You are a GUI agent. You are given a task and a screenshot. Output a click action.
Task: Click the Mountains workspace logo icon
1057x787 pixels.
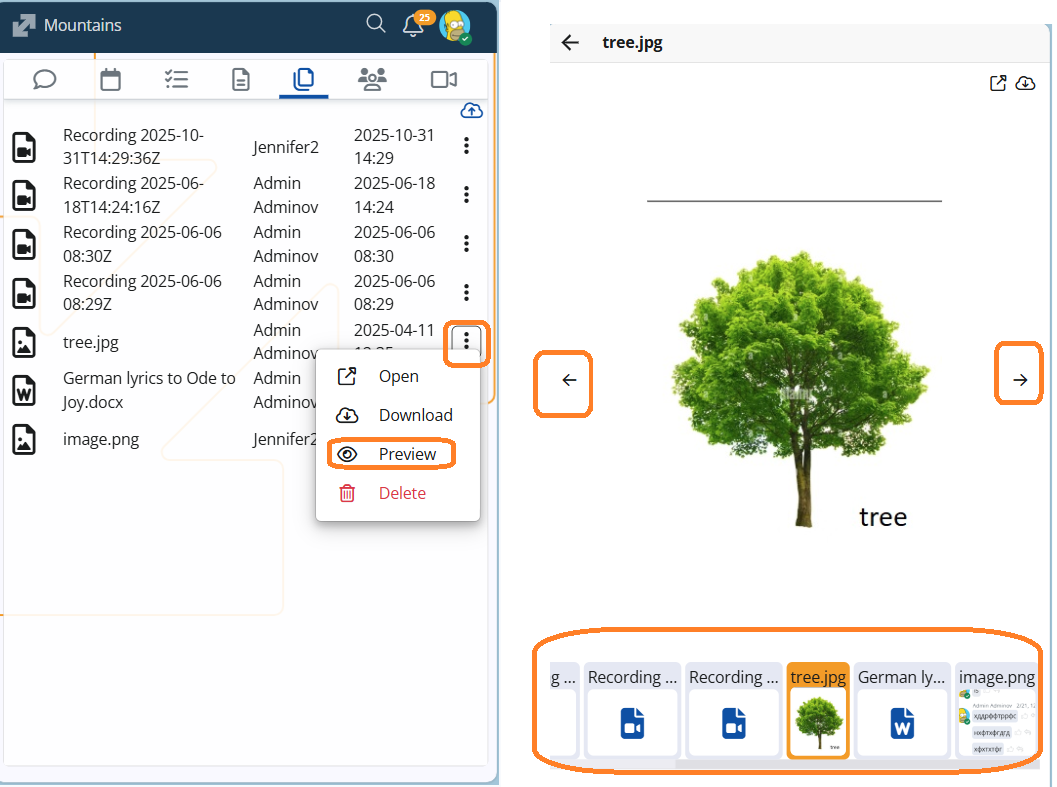click(x=23, y=25)
